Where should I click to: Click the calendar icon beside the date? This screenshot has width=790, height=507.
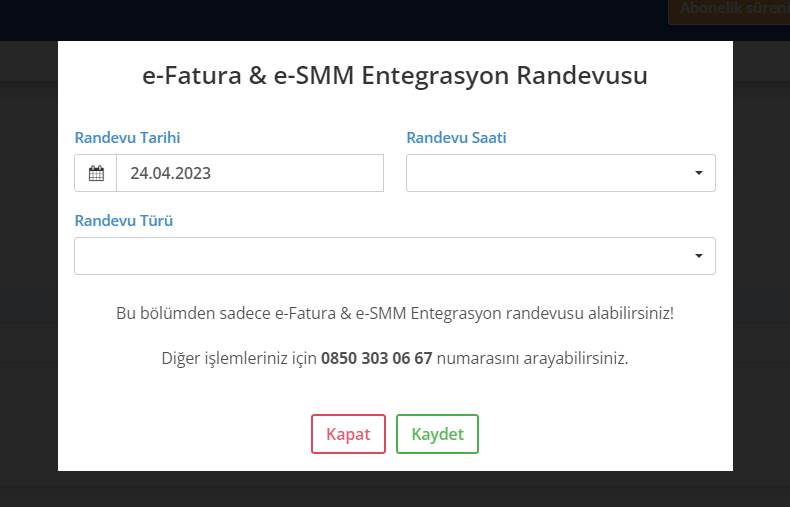coord(96,173)
